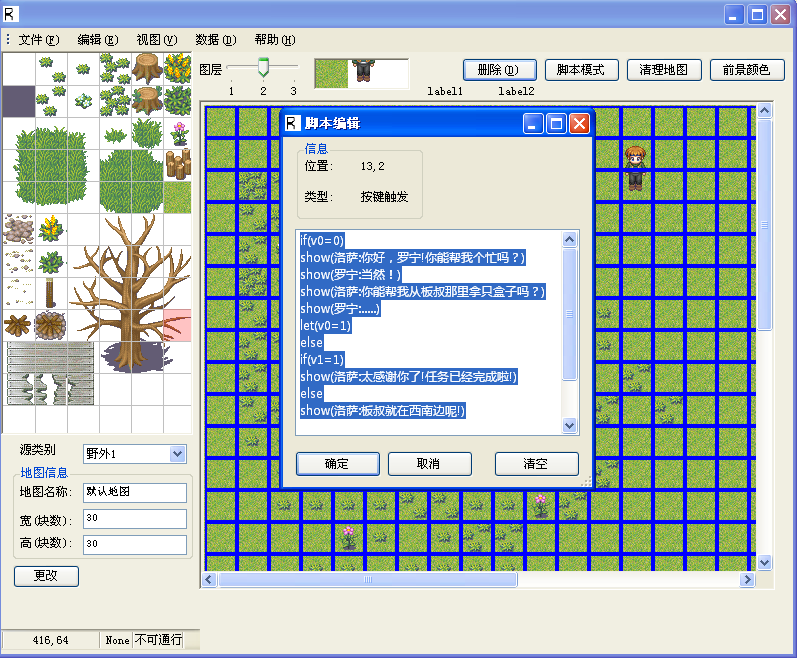Click the 清理地图 clear map button
Image resolution: width=797 pixels, height=658 pixels.
click(x=664, y=70)
